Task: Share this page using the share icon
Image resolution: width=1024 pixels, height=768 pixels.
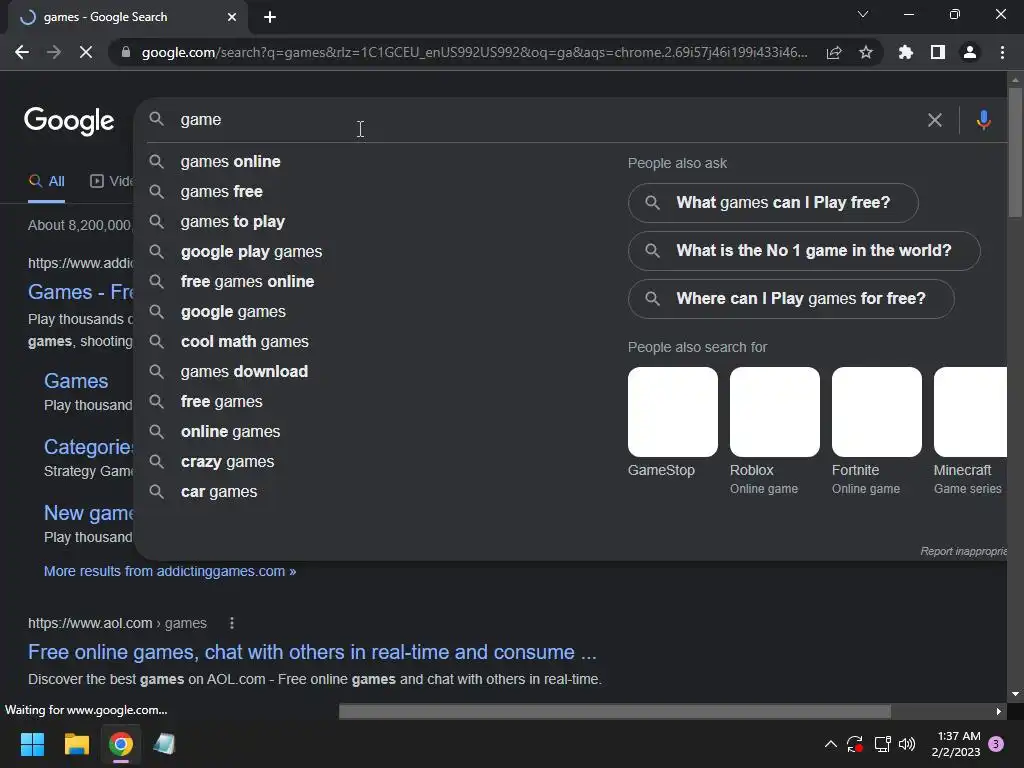Action: click(x=834, y=52)
